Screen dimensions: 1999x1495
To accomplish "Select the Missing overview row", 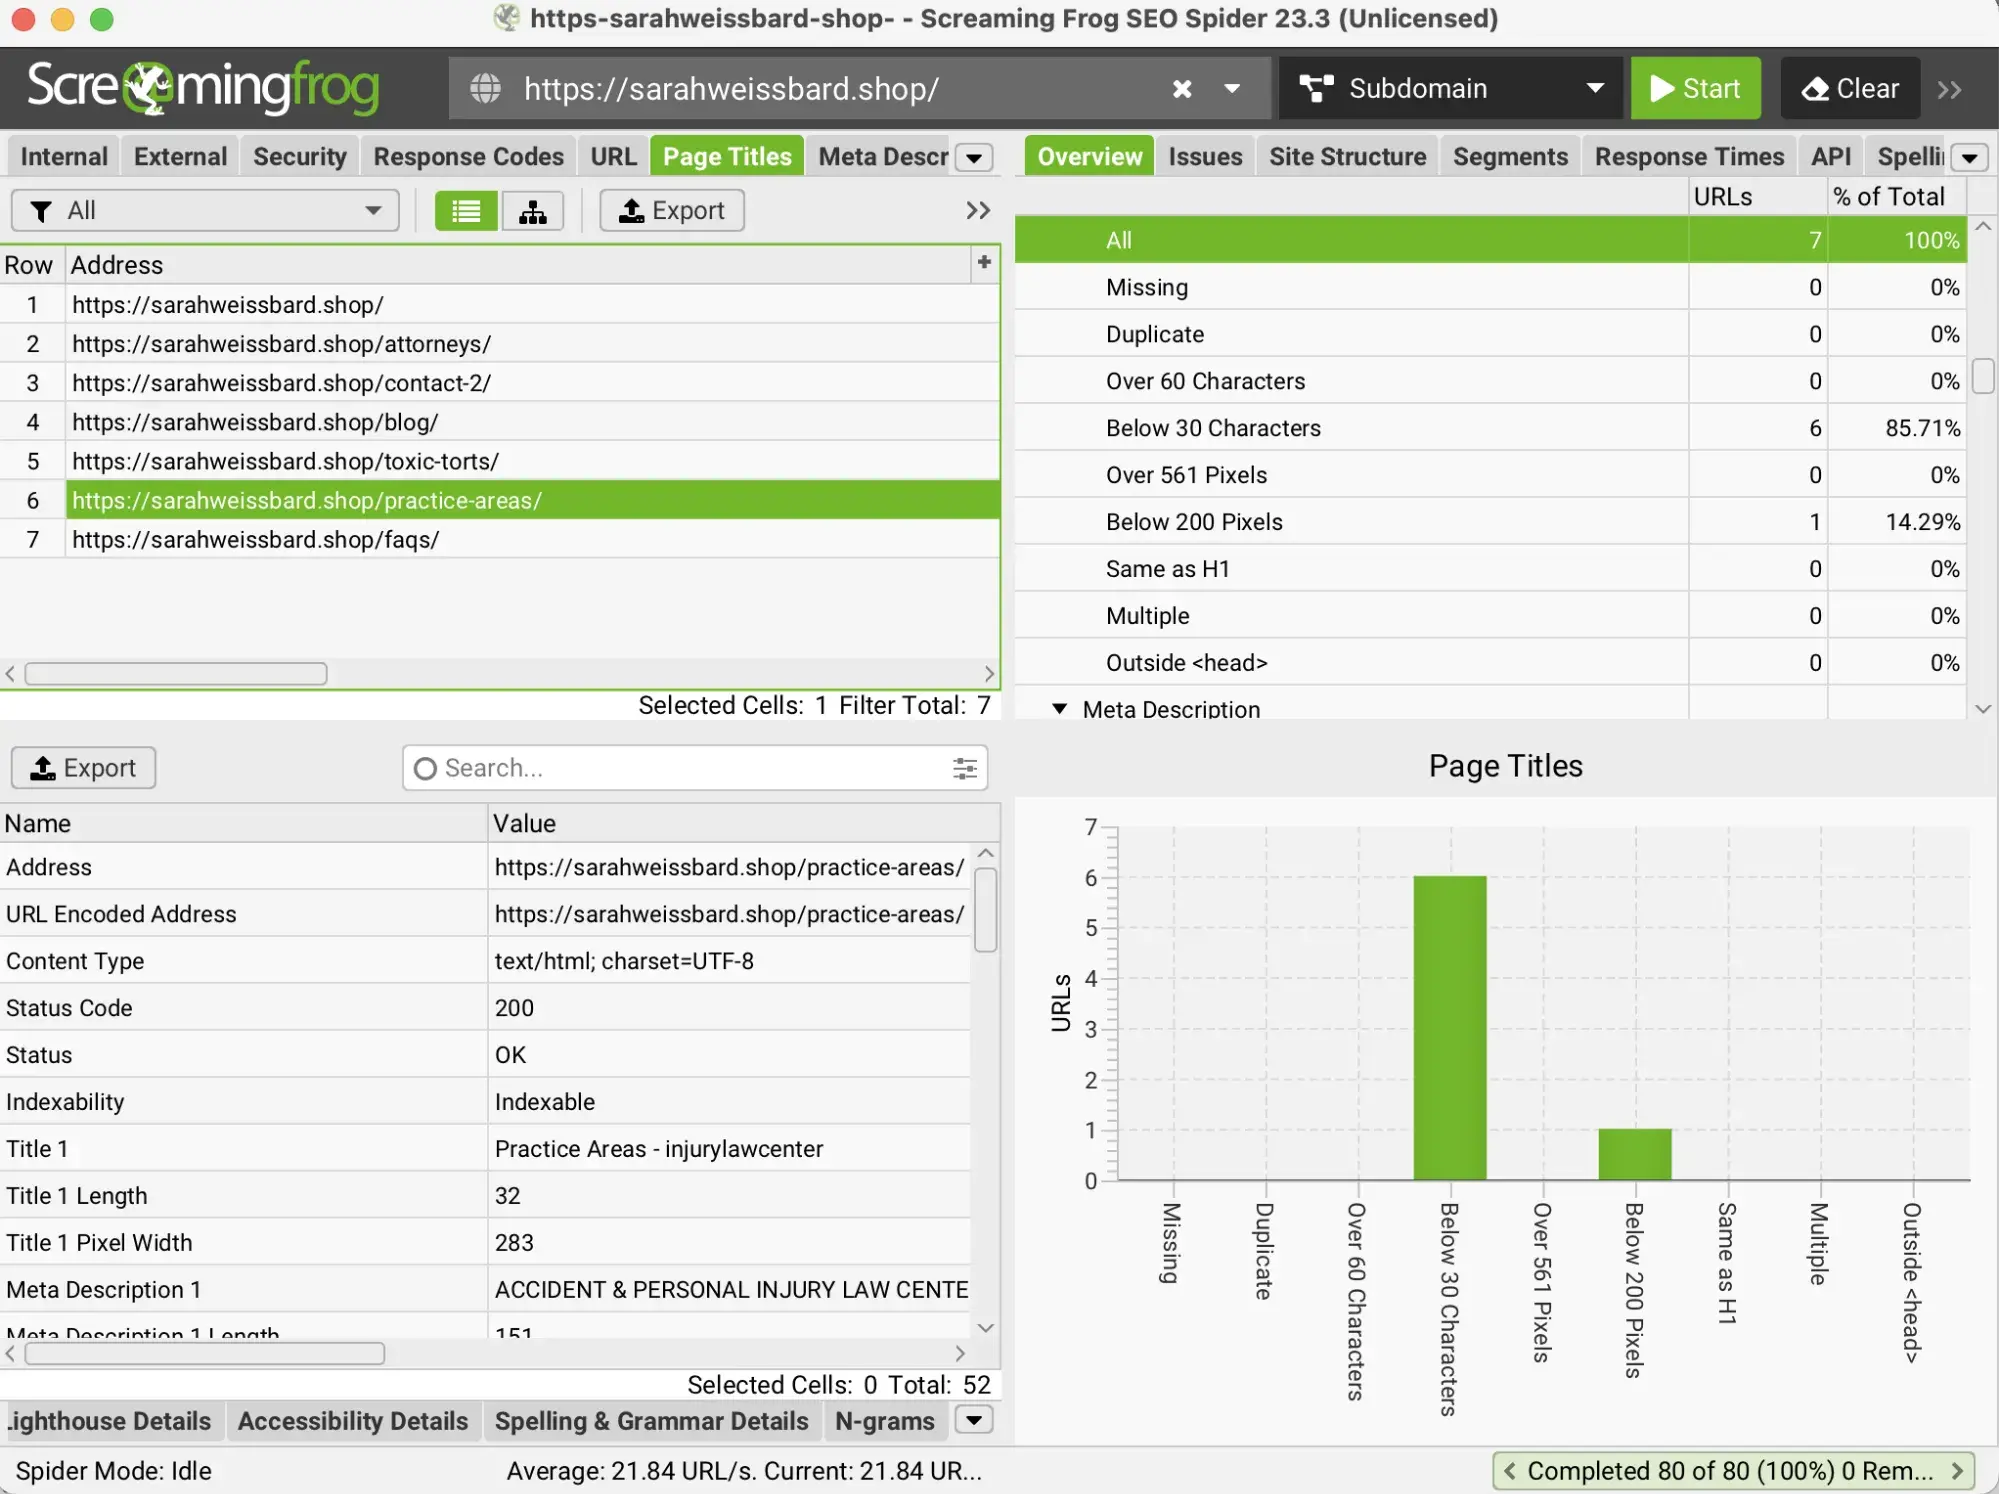I will pos(1490,288).
